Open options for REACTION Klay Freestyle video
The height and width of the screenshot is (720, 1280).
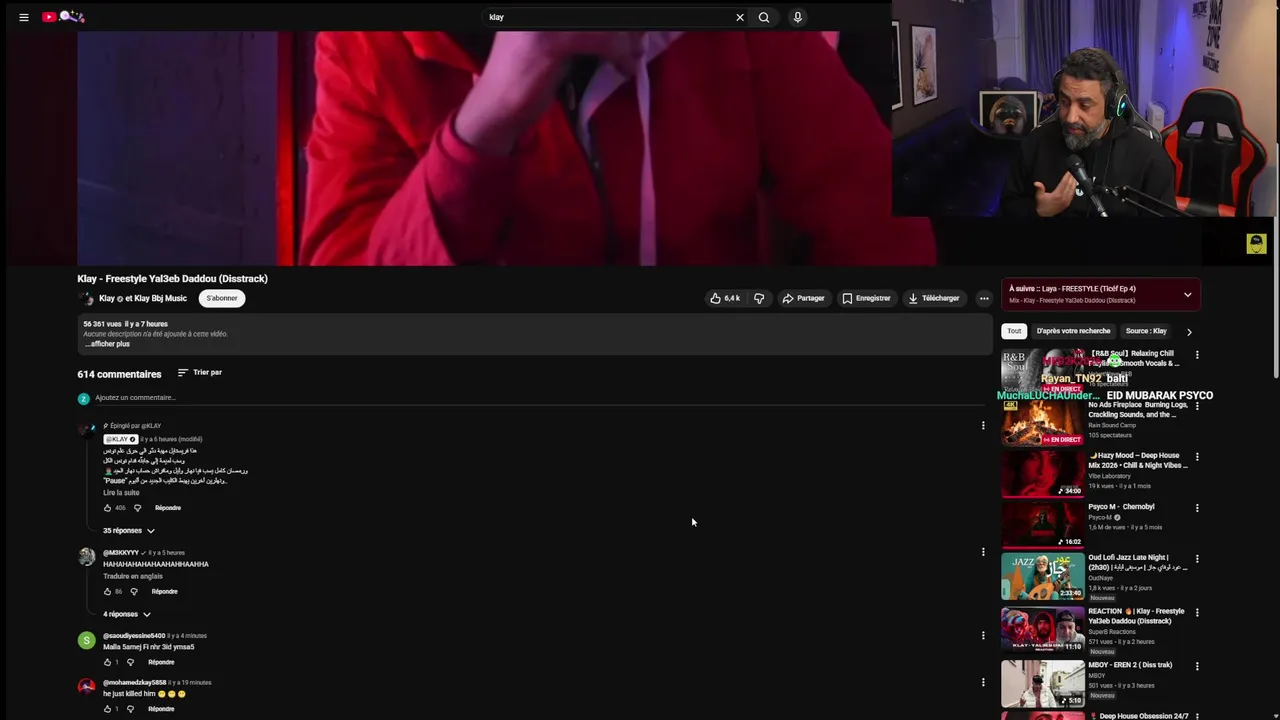pyautogui.click(x=1197, y=612)
